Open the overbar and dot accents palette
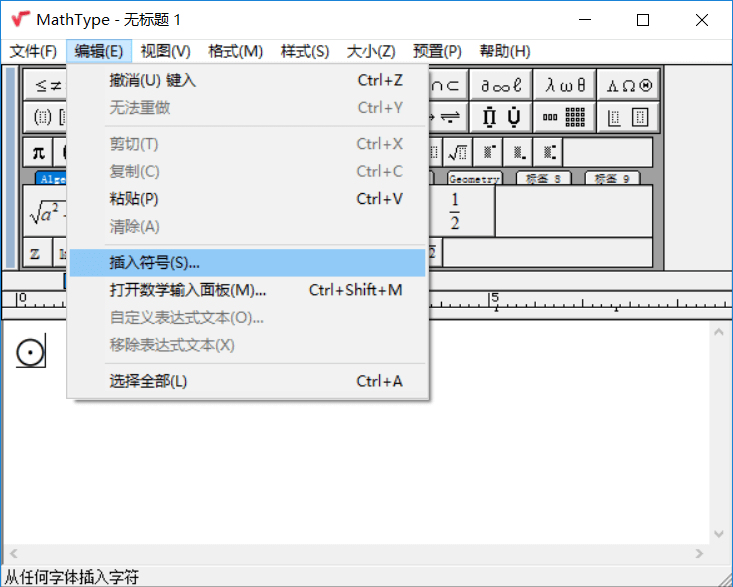733x587 pixels. (x=501, y=117)
